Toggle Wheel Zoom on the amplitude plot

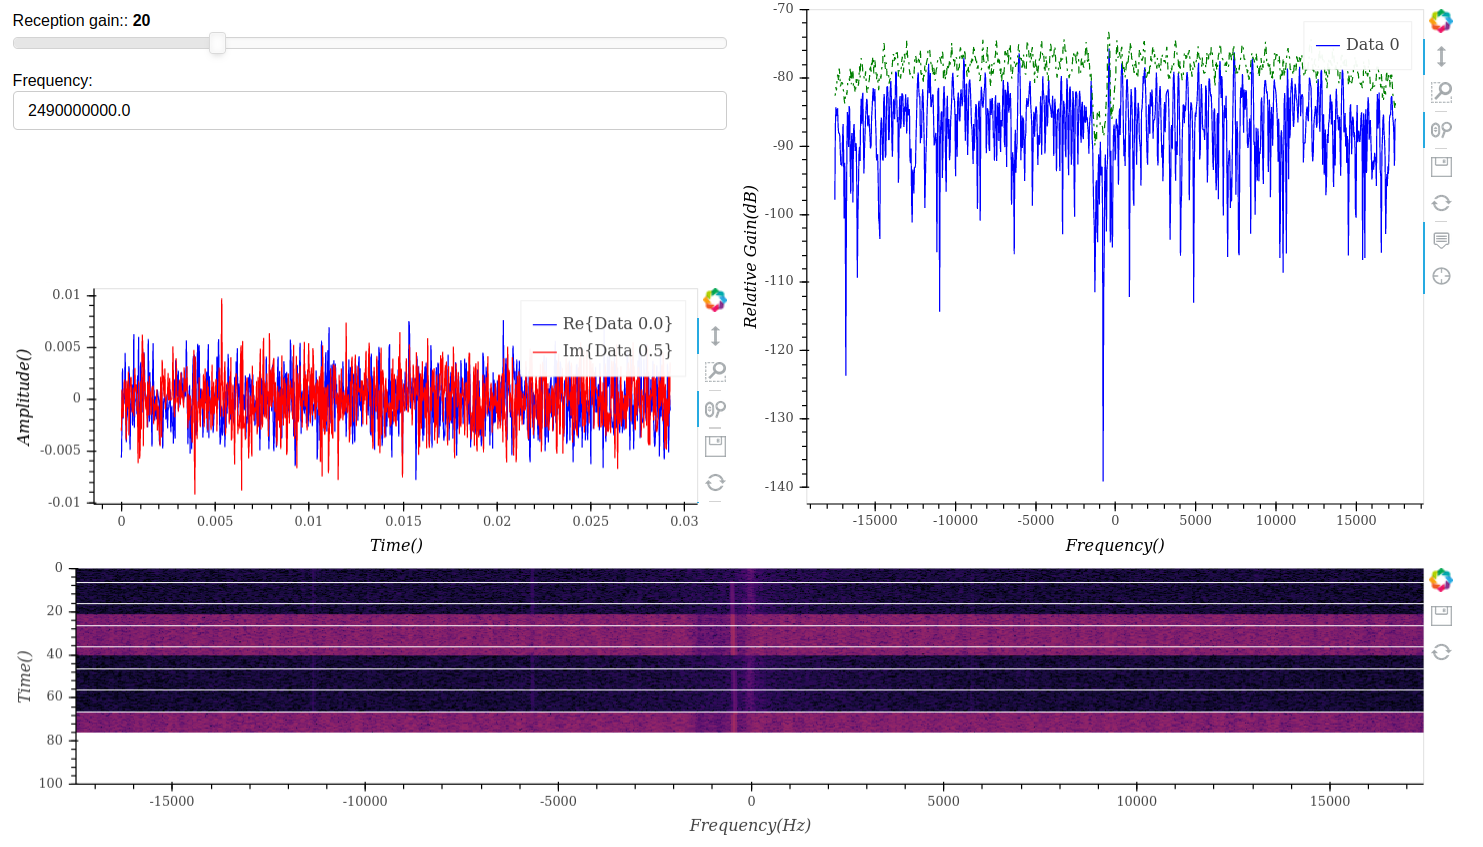pos(715,409)
